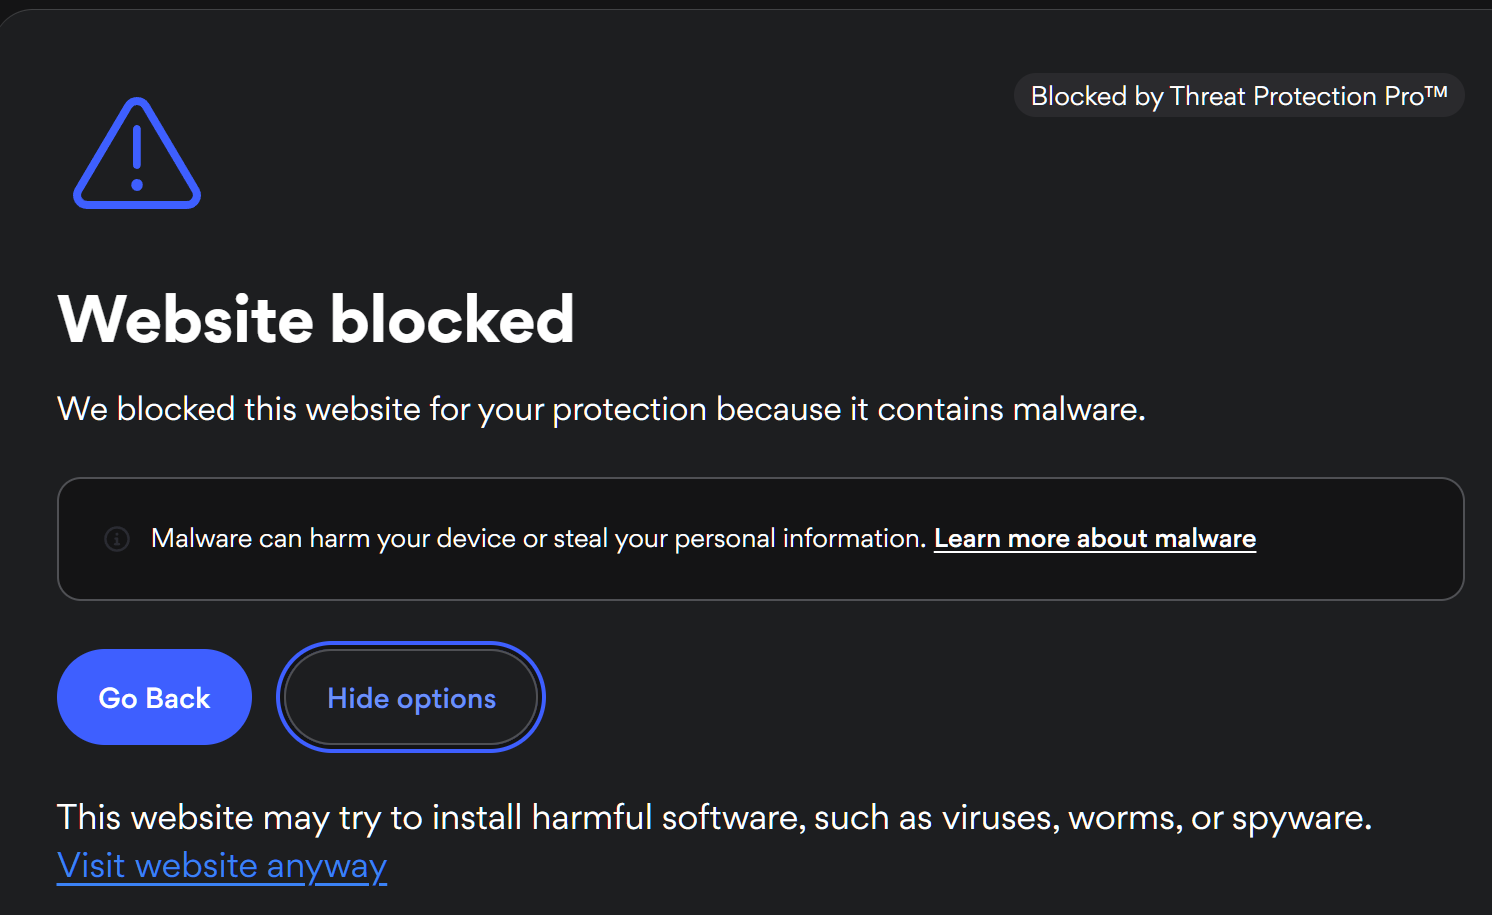The height and width of the screenshot is (915, 1492).
Task: Follow the Visit website anyway link
Action: (x=221, y=866)
